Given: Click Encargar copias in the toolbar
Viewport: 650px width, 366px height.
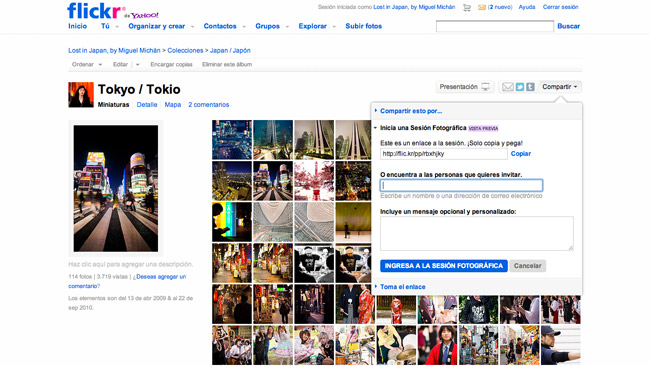Looking at the screenshot, I should point(171,64).
